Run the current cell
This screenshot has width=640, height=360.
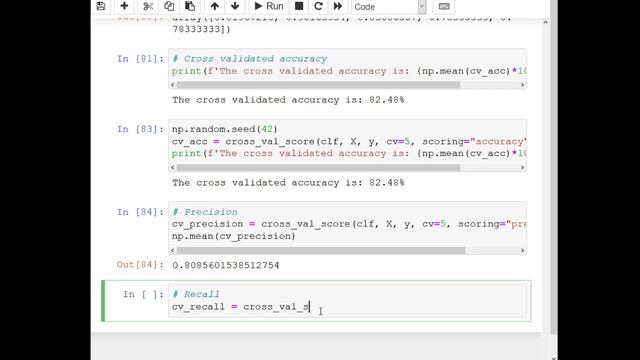tap(269, 6)
